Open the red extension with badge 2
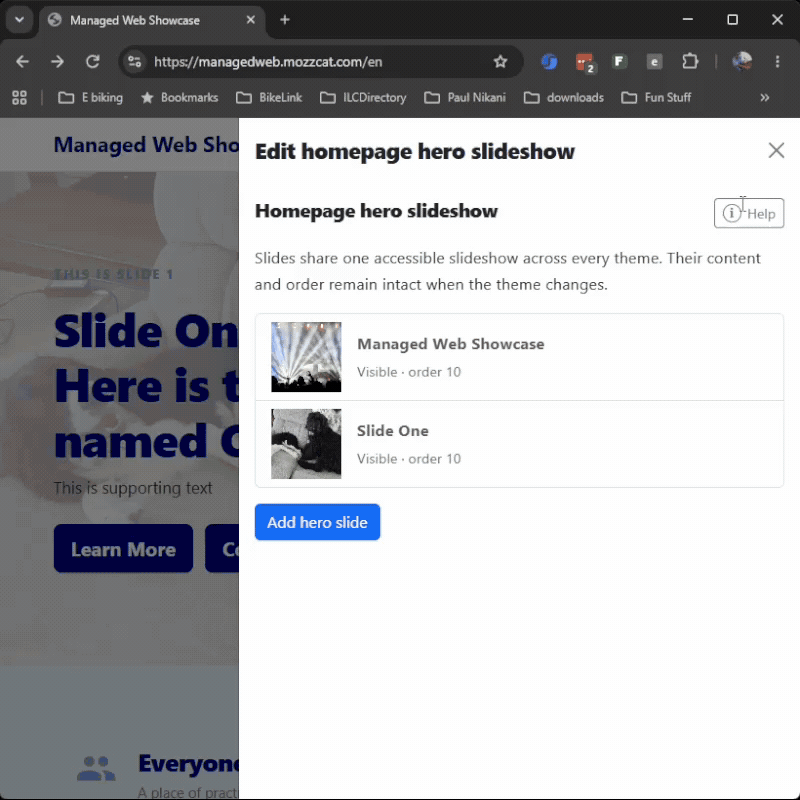The width and height of the screenshot is (800, 800). click(x=585, y=62)
